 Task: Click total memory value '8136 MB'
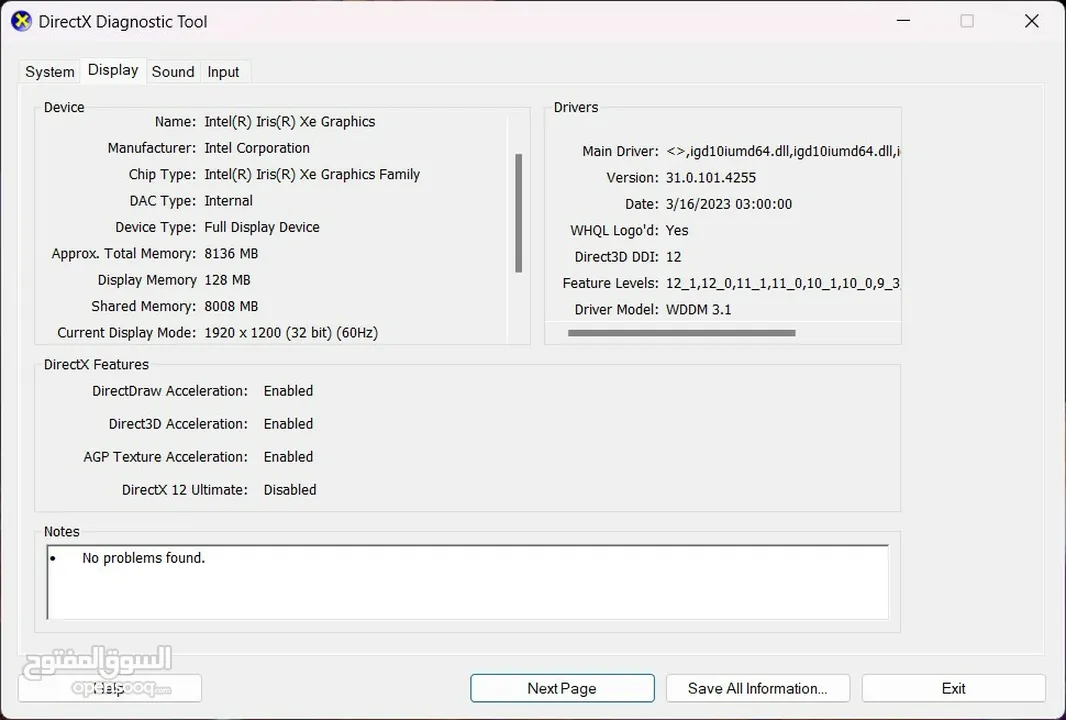pyautogui.click(x=231, y=254)
